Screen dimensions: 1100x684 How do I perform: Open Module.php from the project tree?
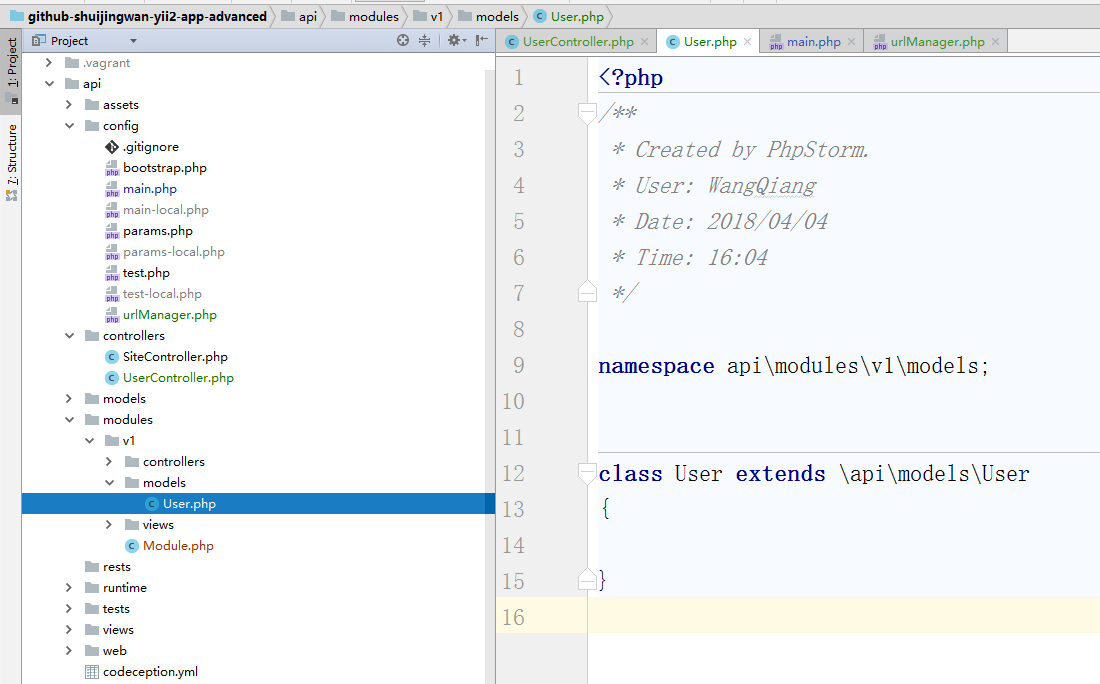[x=178, y=546]
